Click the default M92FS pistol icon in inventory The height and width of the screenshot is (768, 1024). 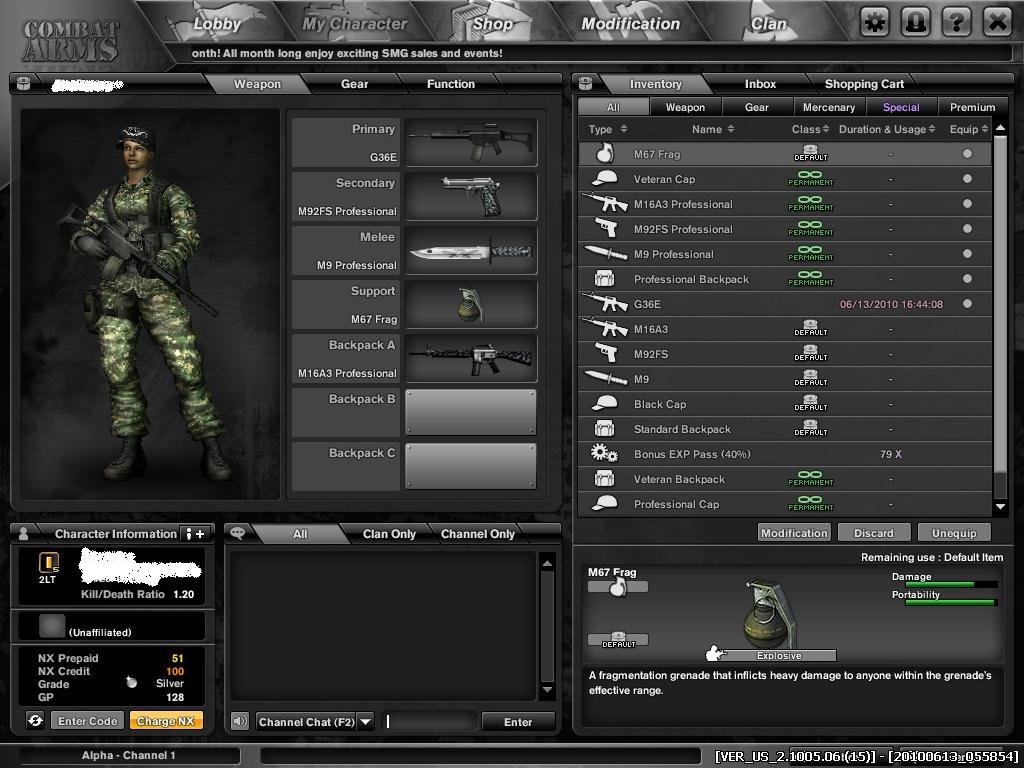coord(606,353)
